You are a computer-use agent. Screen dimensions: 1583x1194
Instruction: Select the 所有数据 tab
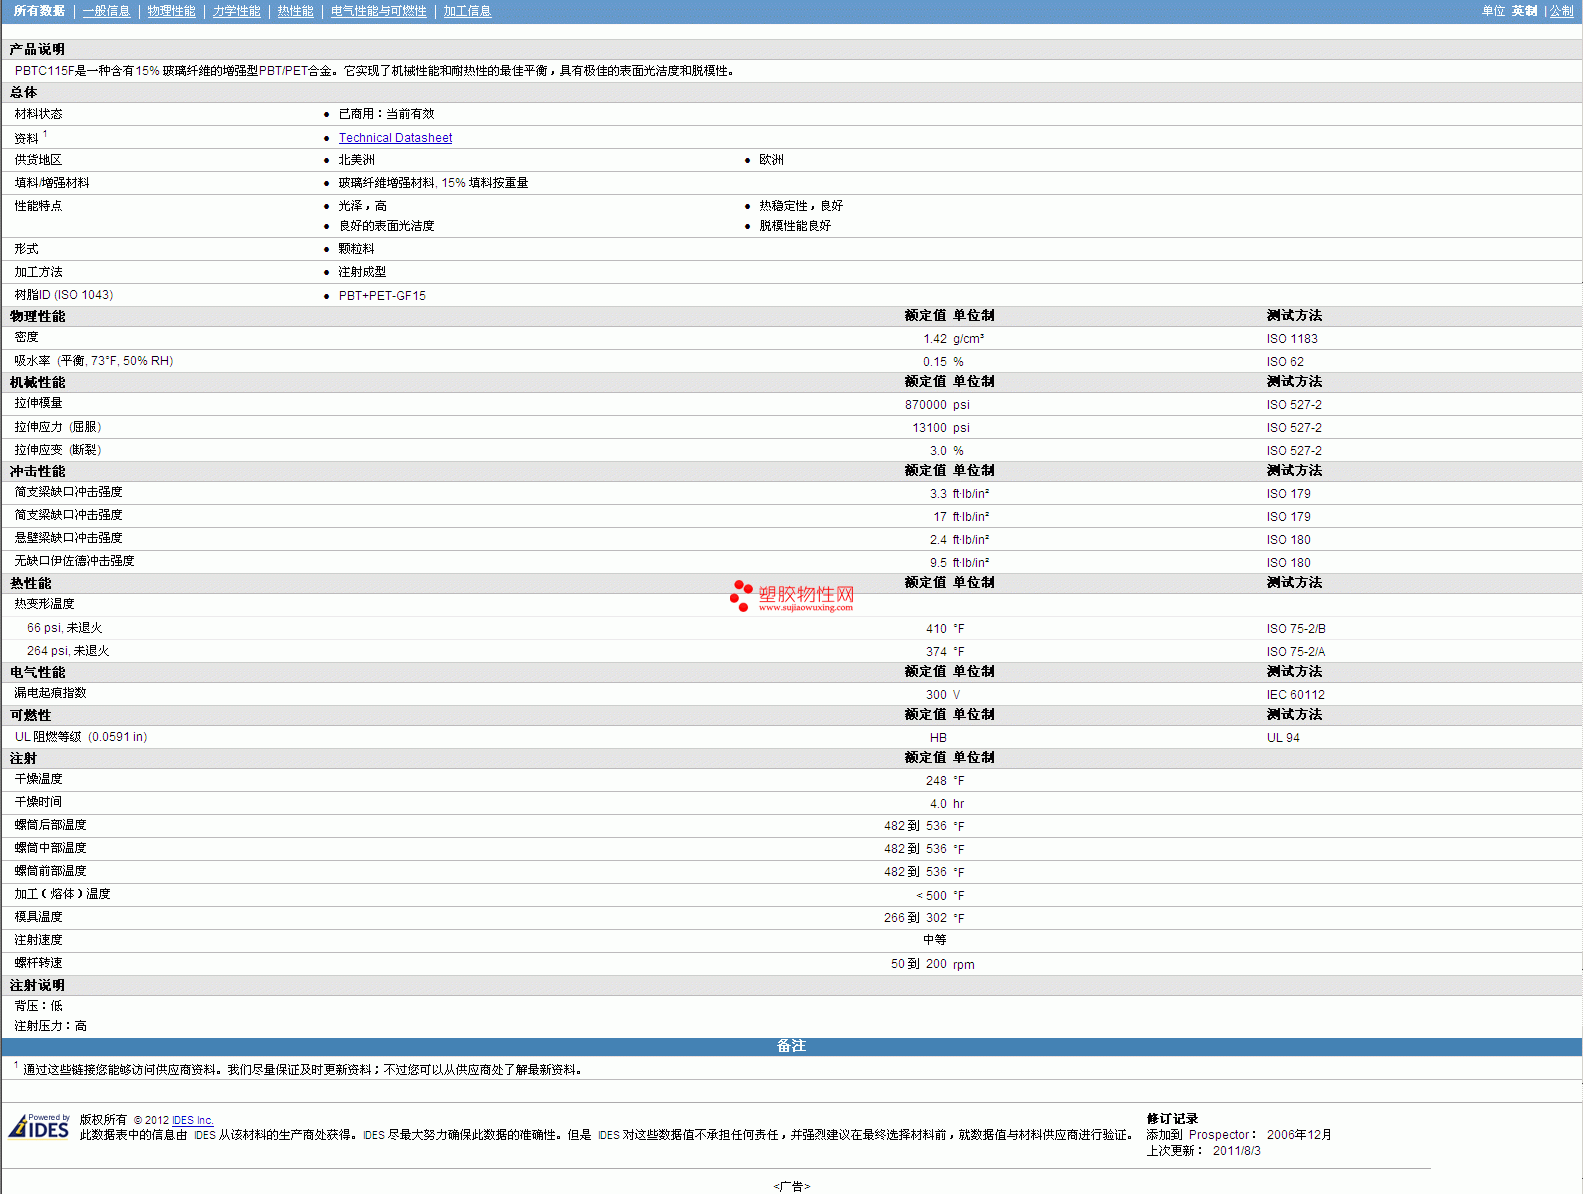click(39, 11)
